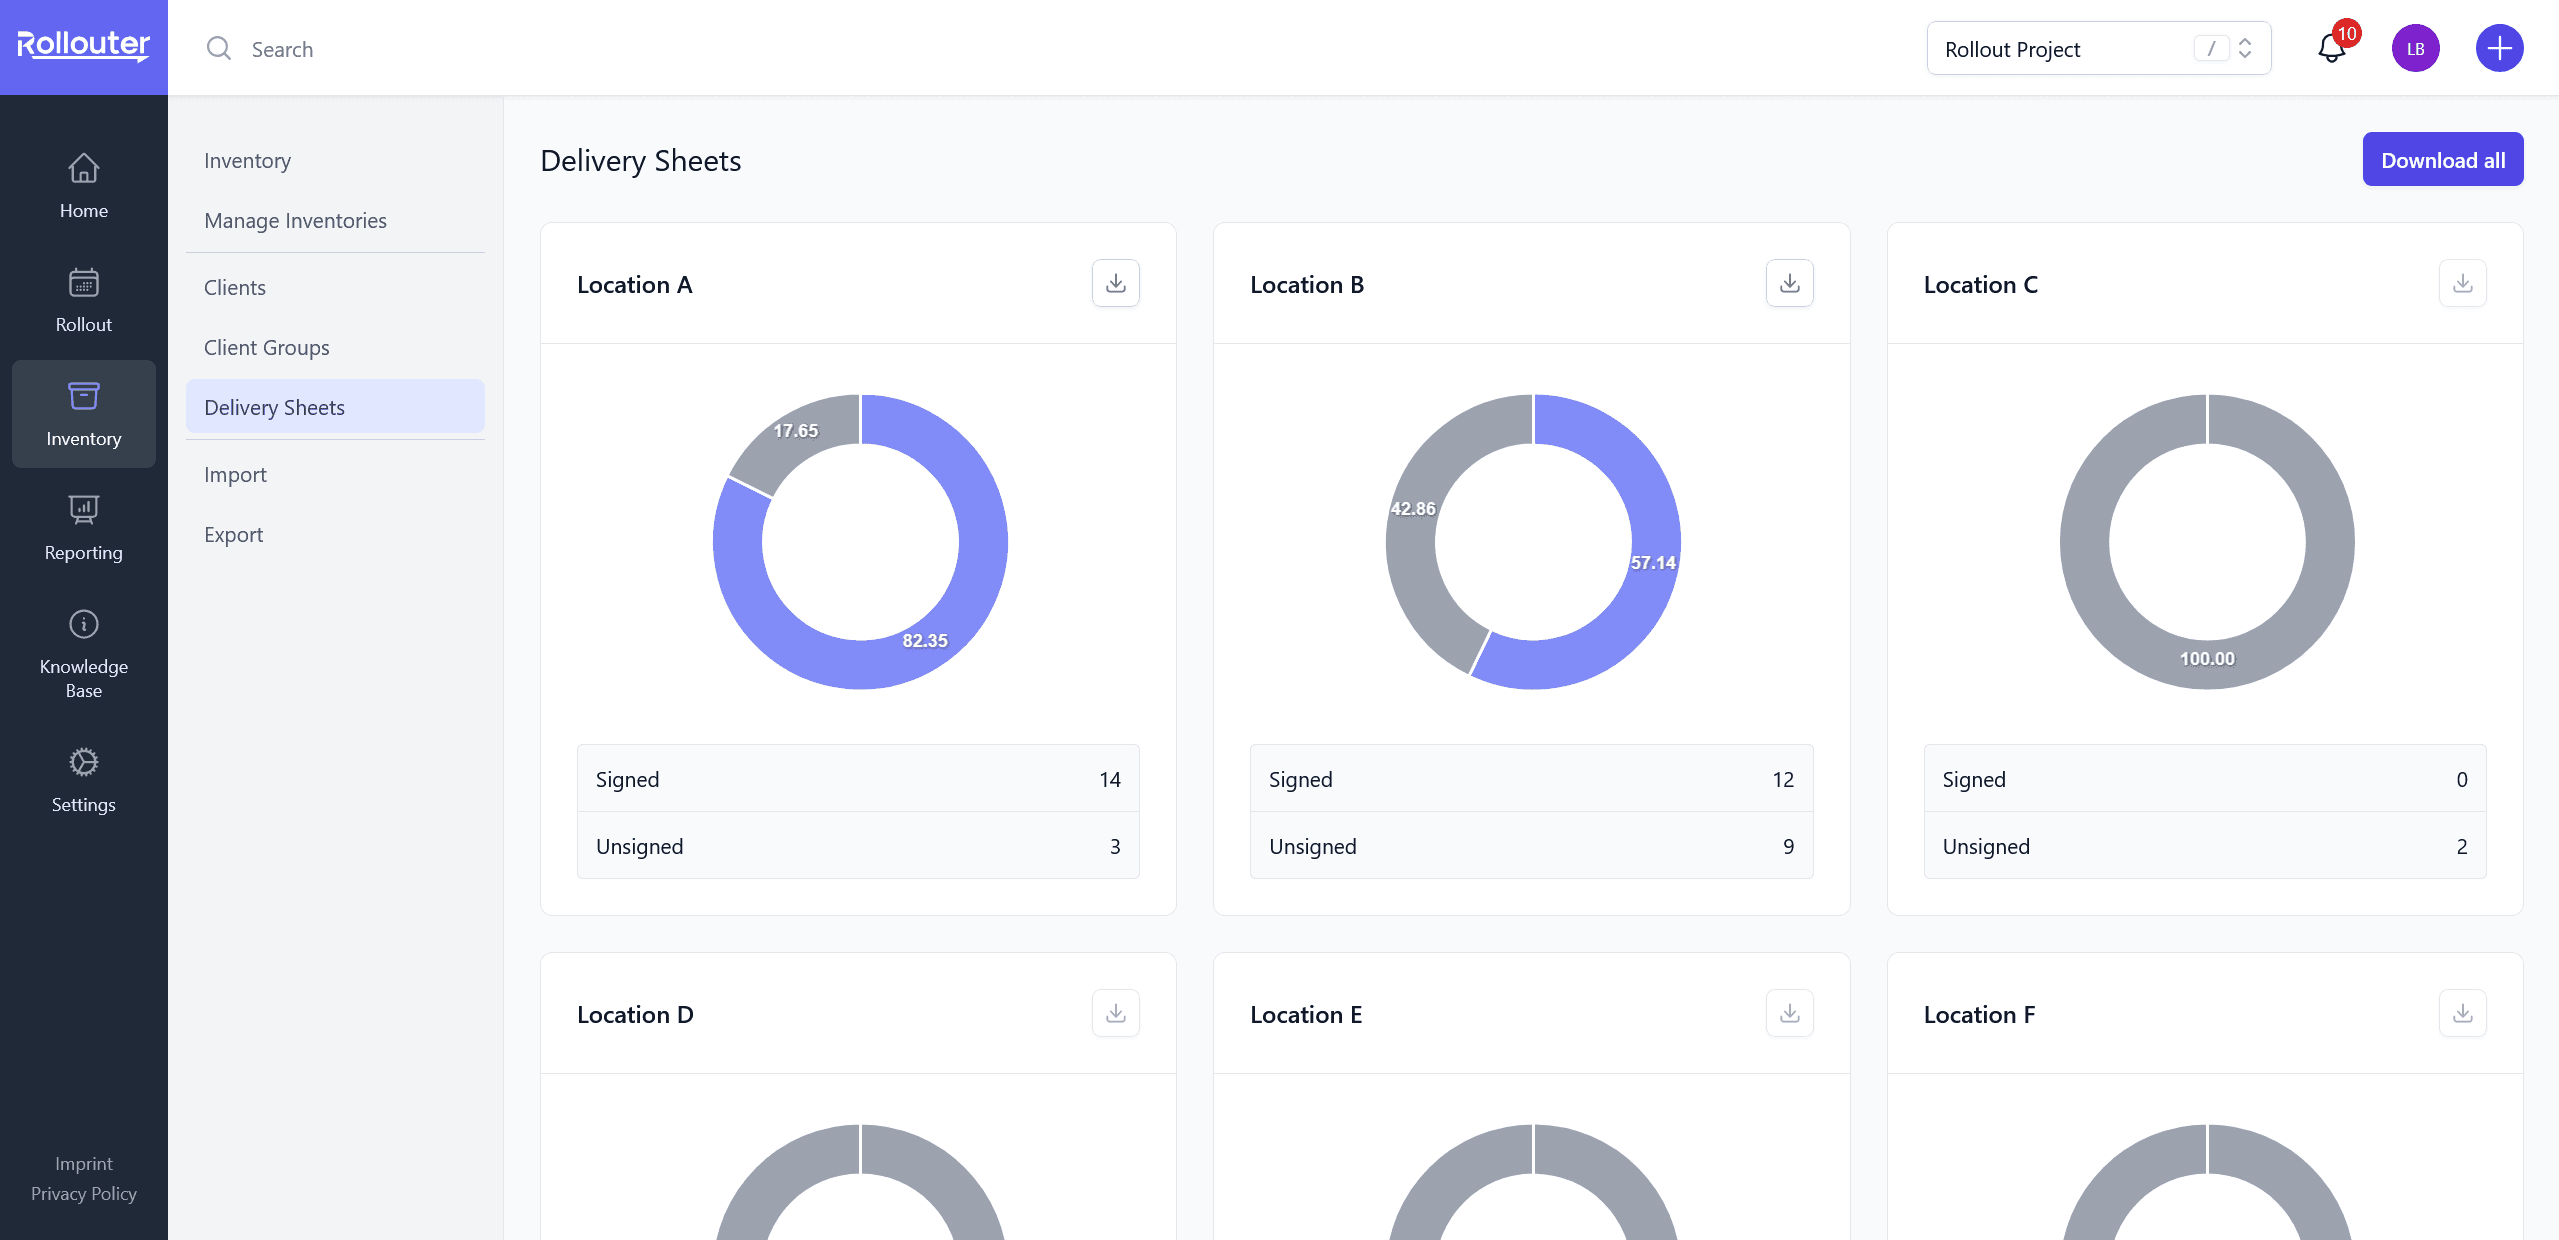This screenshot has width=2559, height=1240.
Task: Open the Clients page
Action: pos(335,287)
